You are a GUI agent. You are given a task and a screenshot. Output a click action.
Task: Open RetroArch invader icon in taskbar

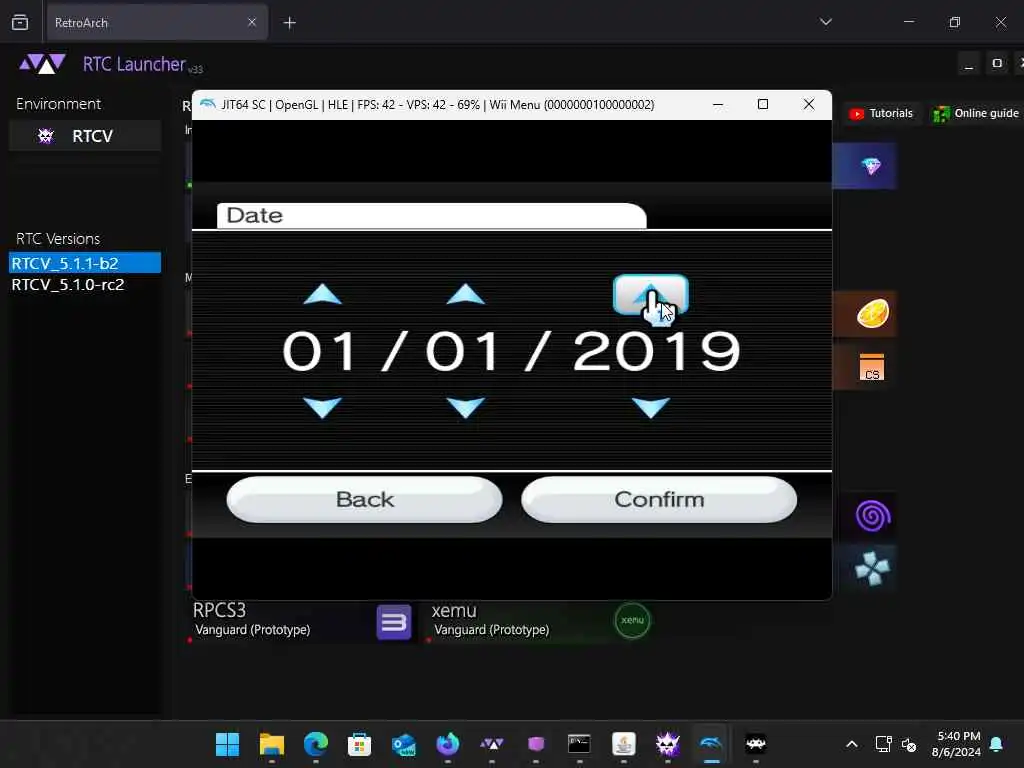click(x=756, y=744)
